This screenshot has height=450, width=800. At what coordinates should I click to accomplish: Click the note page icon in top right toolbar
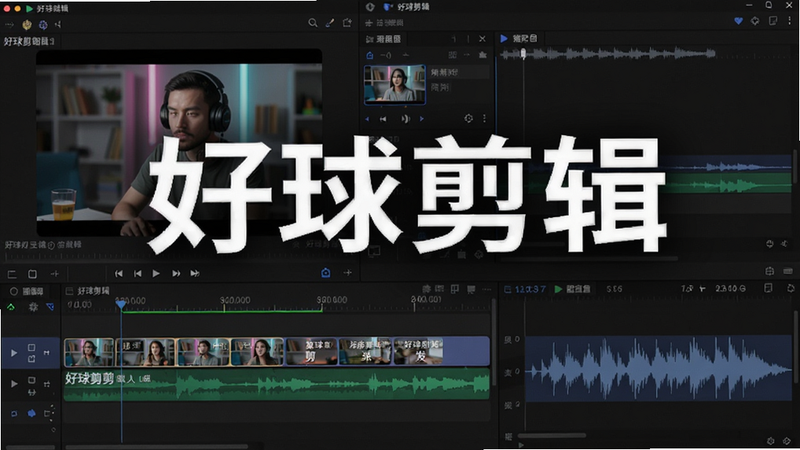[773, 21]
